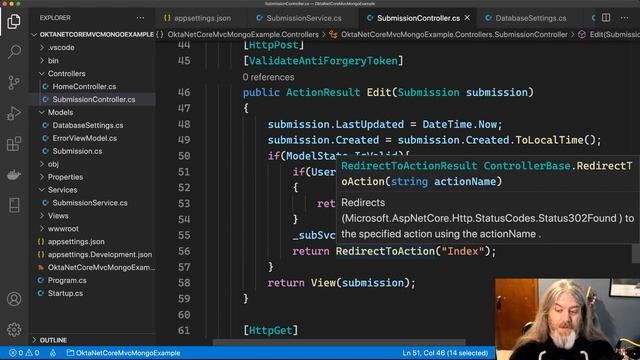Click the split editor right icon
Screen dimensions: 640x360
(x=606, y=18)
